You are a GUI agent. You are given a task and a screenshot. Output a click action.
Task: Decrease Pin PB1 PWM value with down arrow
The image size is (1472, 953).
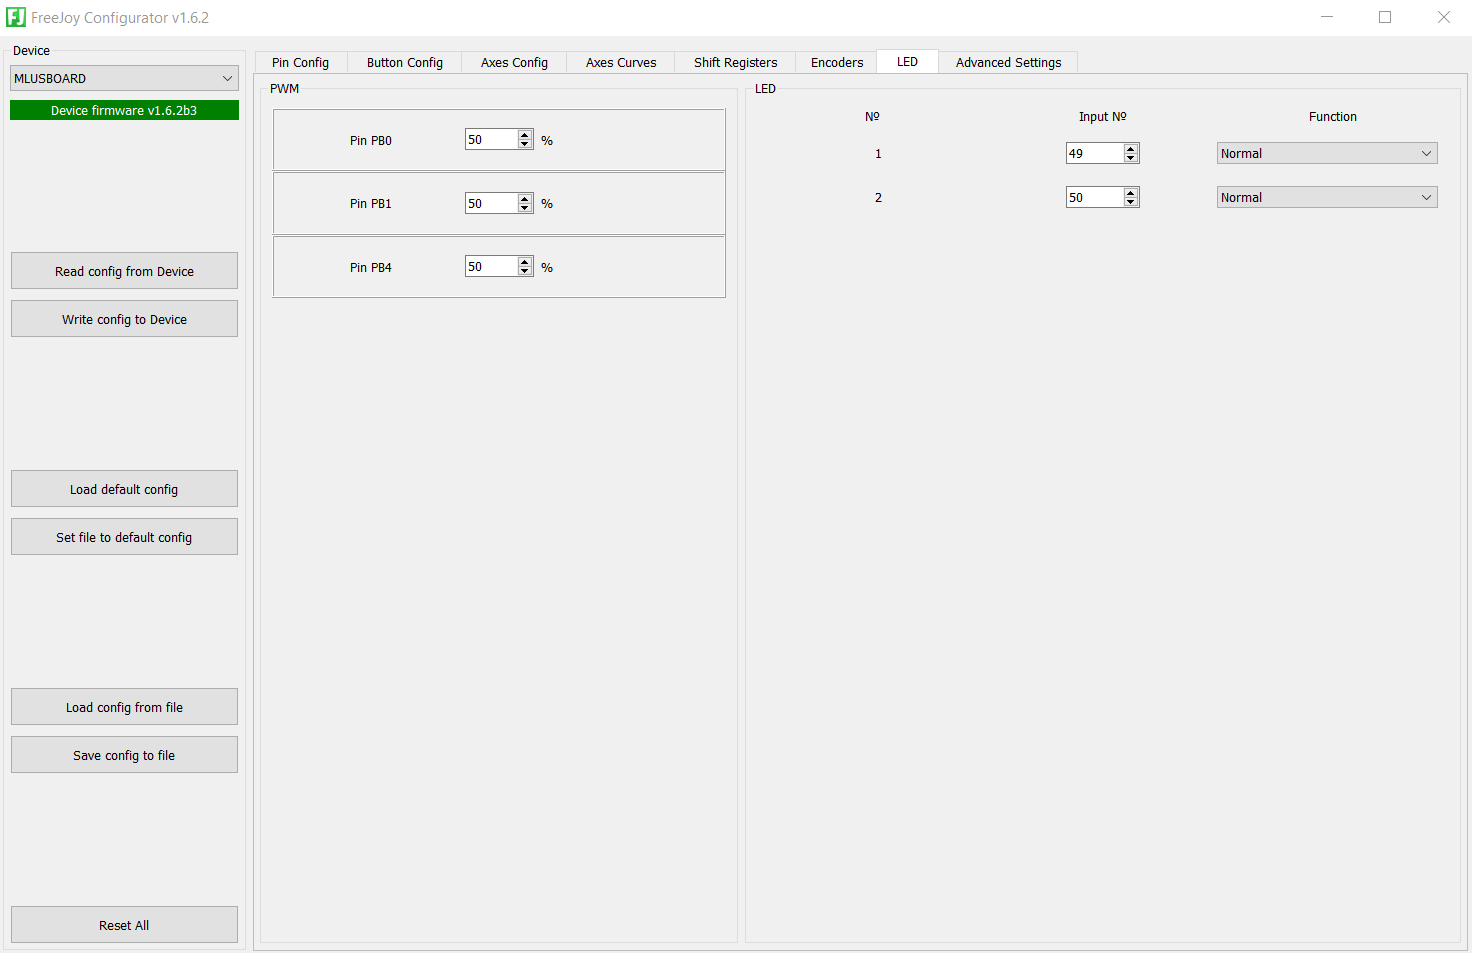click(525, 207)
